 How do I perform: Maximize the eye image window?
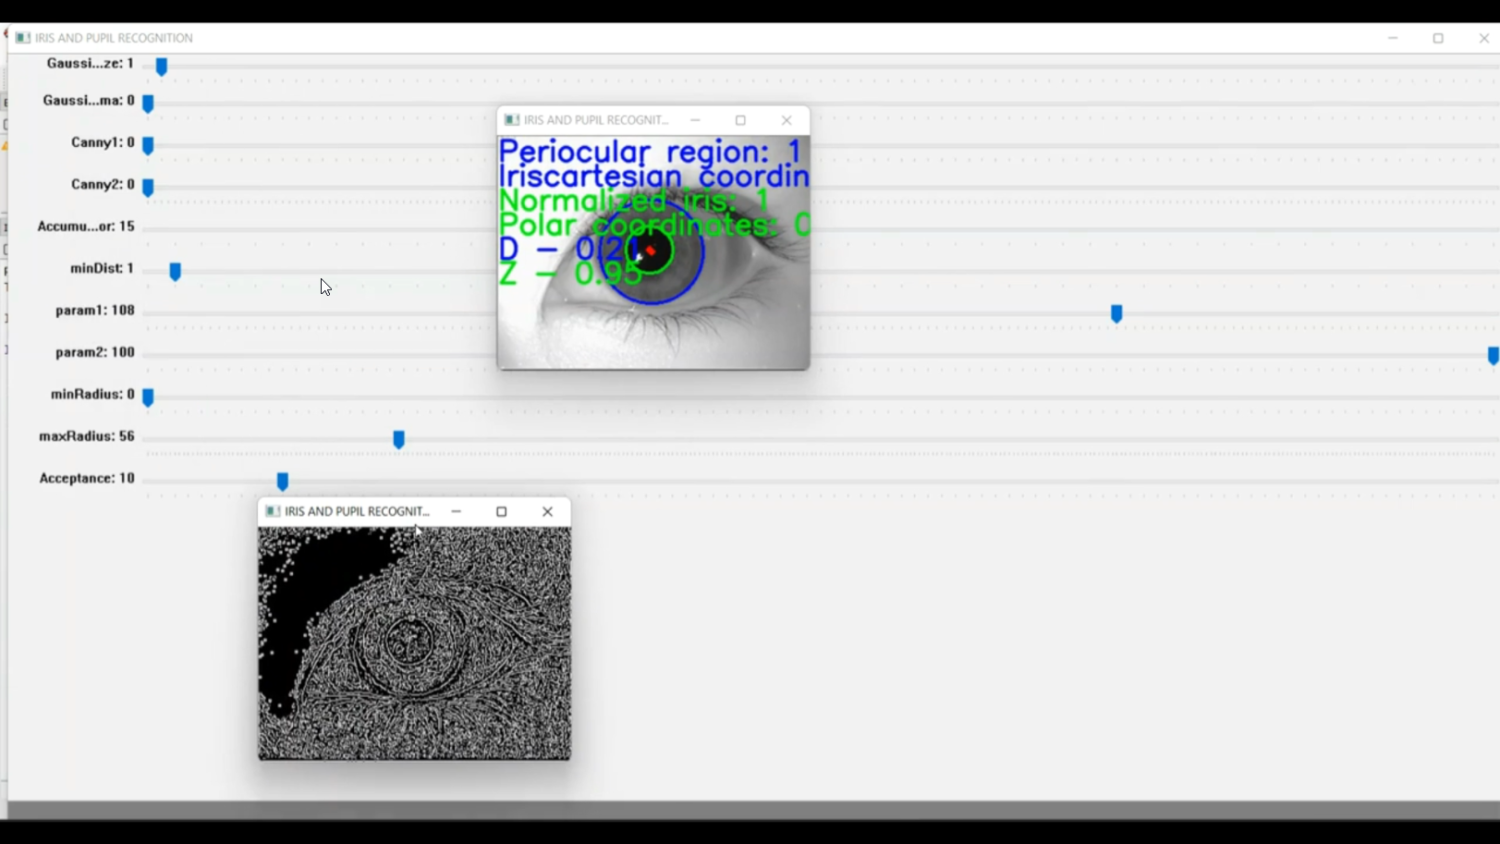741,120
